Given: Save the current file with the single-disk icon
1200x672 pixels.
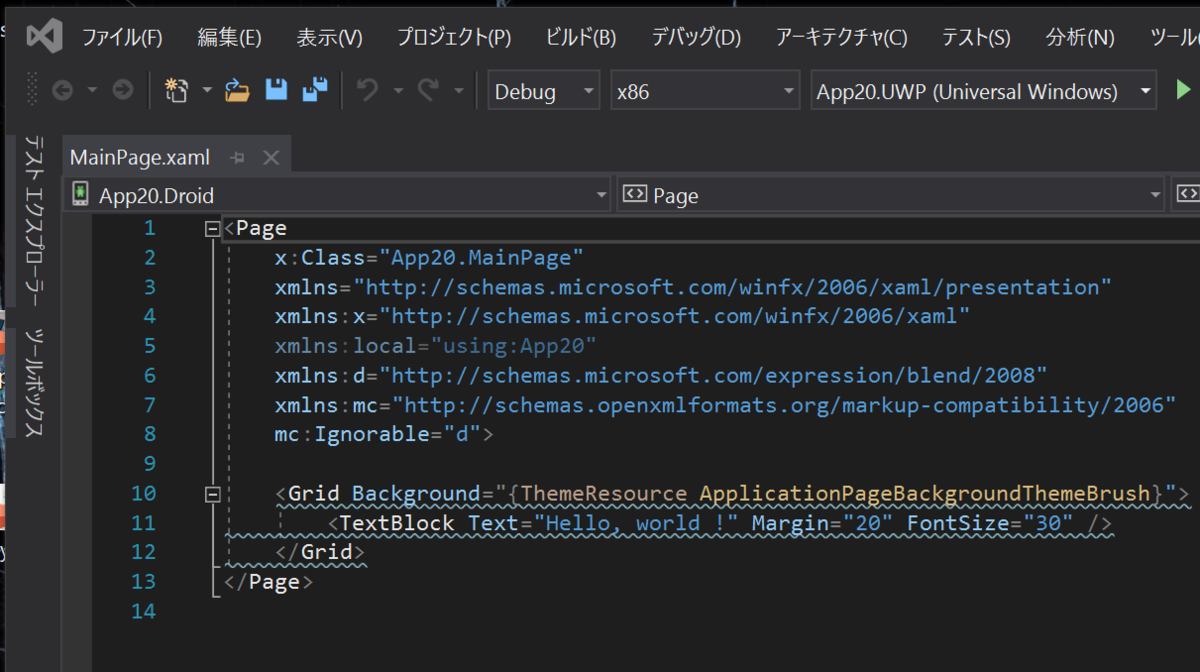Looking at the screenshot, I should tap(276, 91).
